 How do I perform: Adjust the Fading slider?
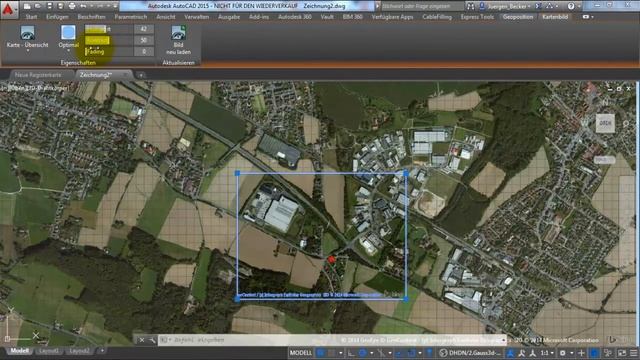point(109,52)
